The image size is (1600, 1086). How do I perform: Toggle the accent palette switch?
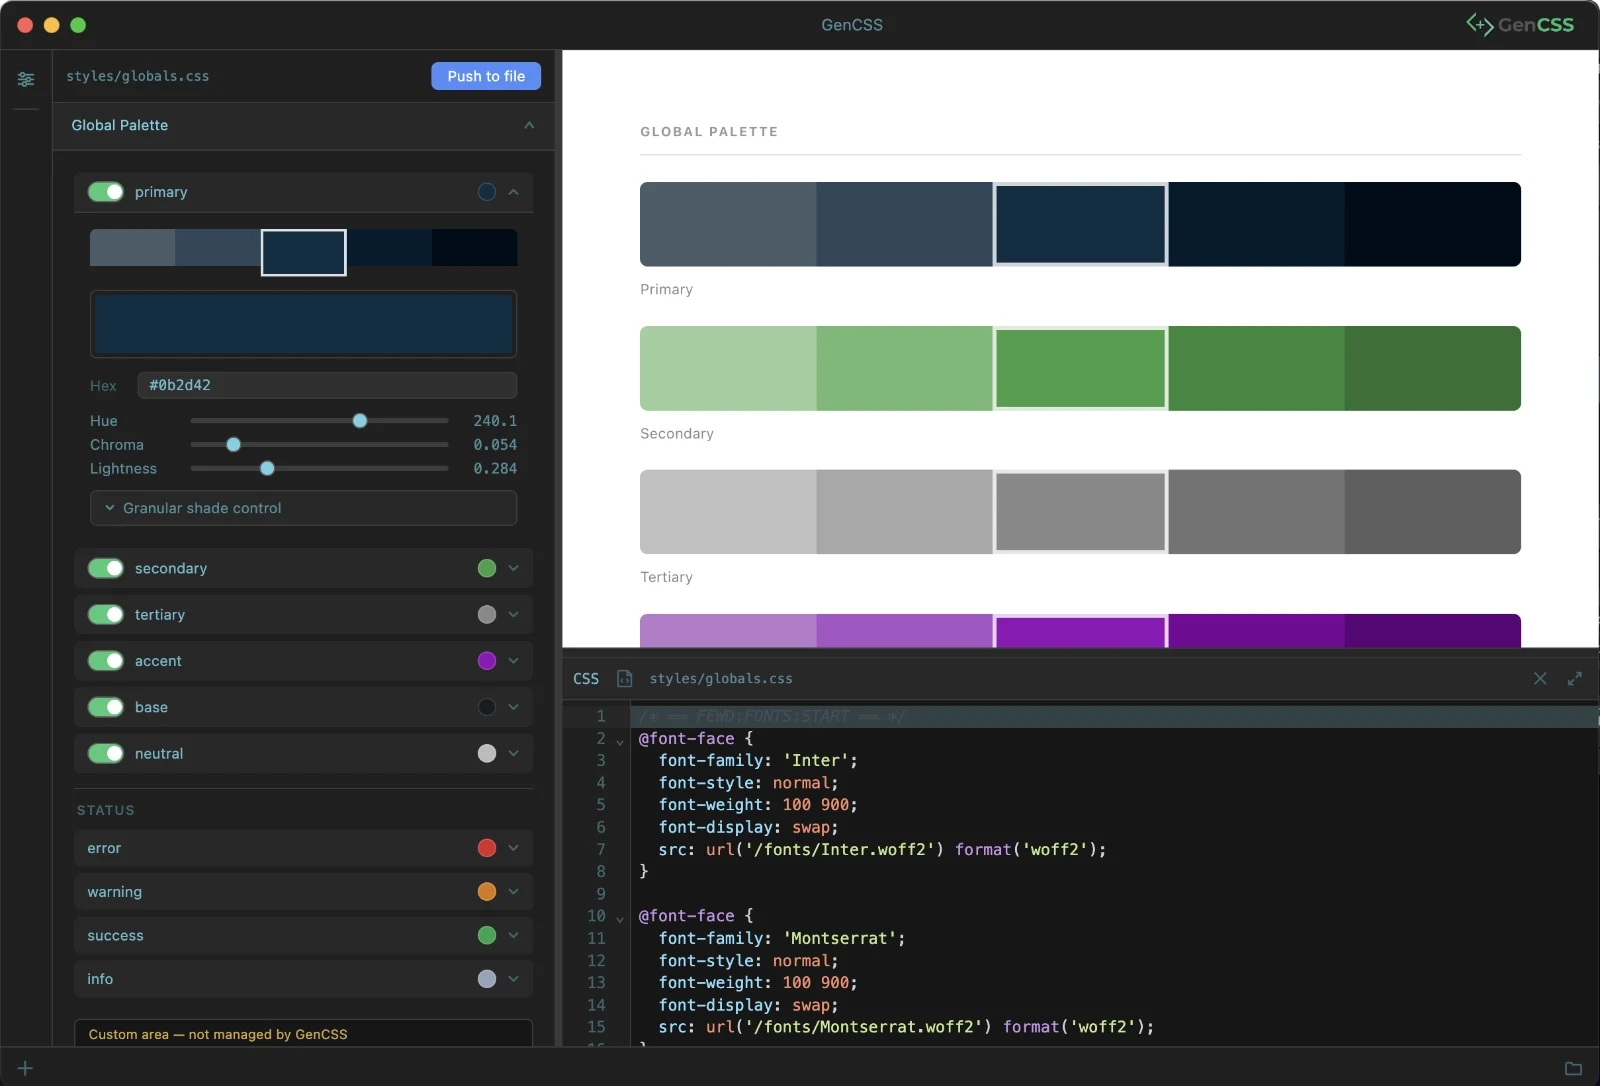pyautogui.click(x=106, y=660)
